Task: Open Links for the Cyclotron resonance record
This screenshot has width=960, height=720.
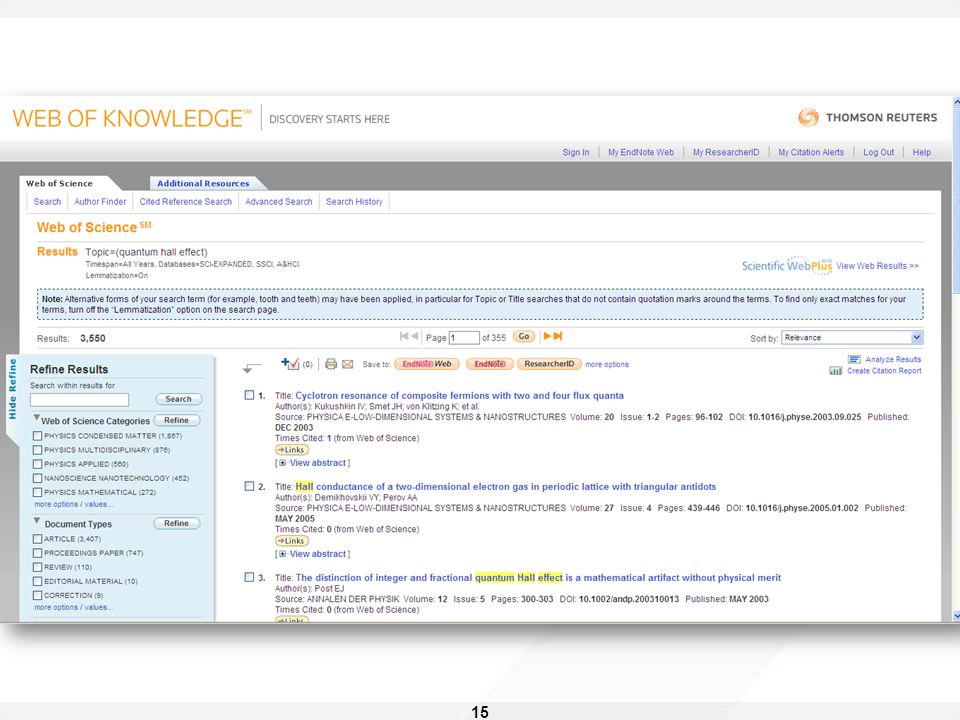Action: (x=291, y=450)
